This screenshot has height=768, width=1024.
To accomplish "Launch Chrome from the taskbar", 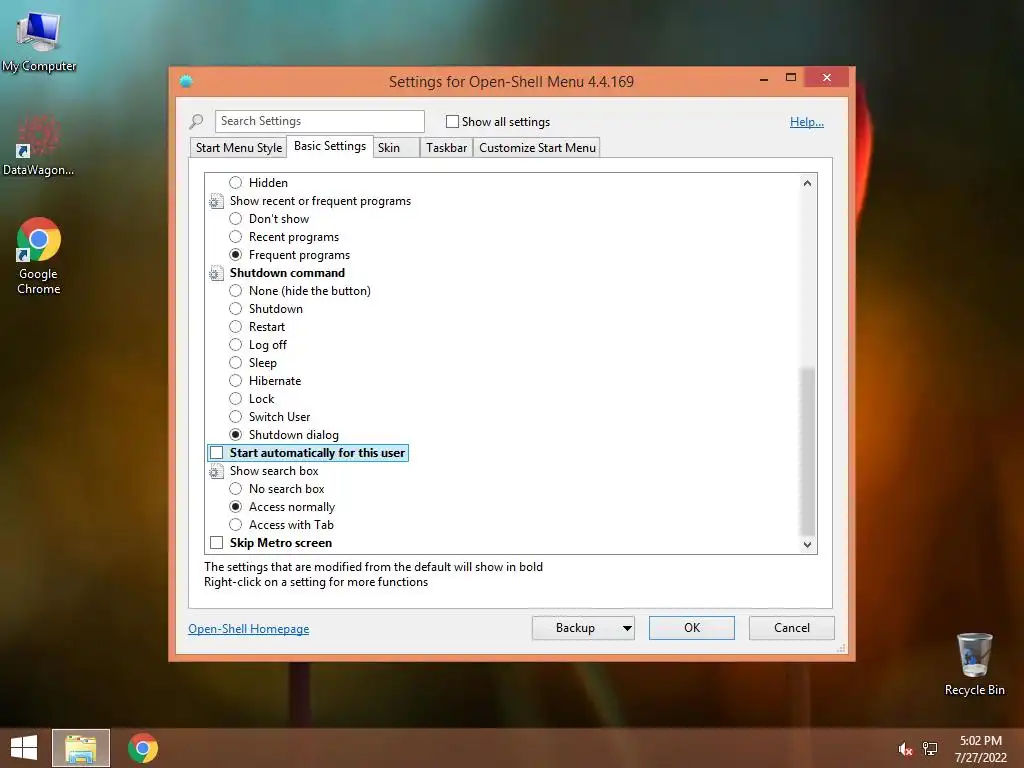I will pos(143,748).
